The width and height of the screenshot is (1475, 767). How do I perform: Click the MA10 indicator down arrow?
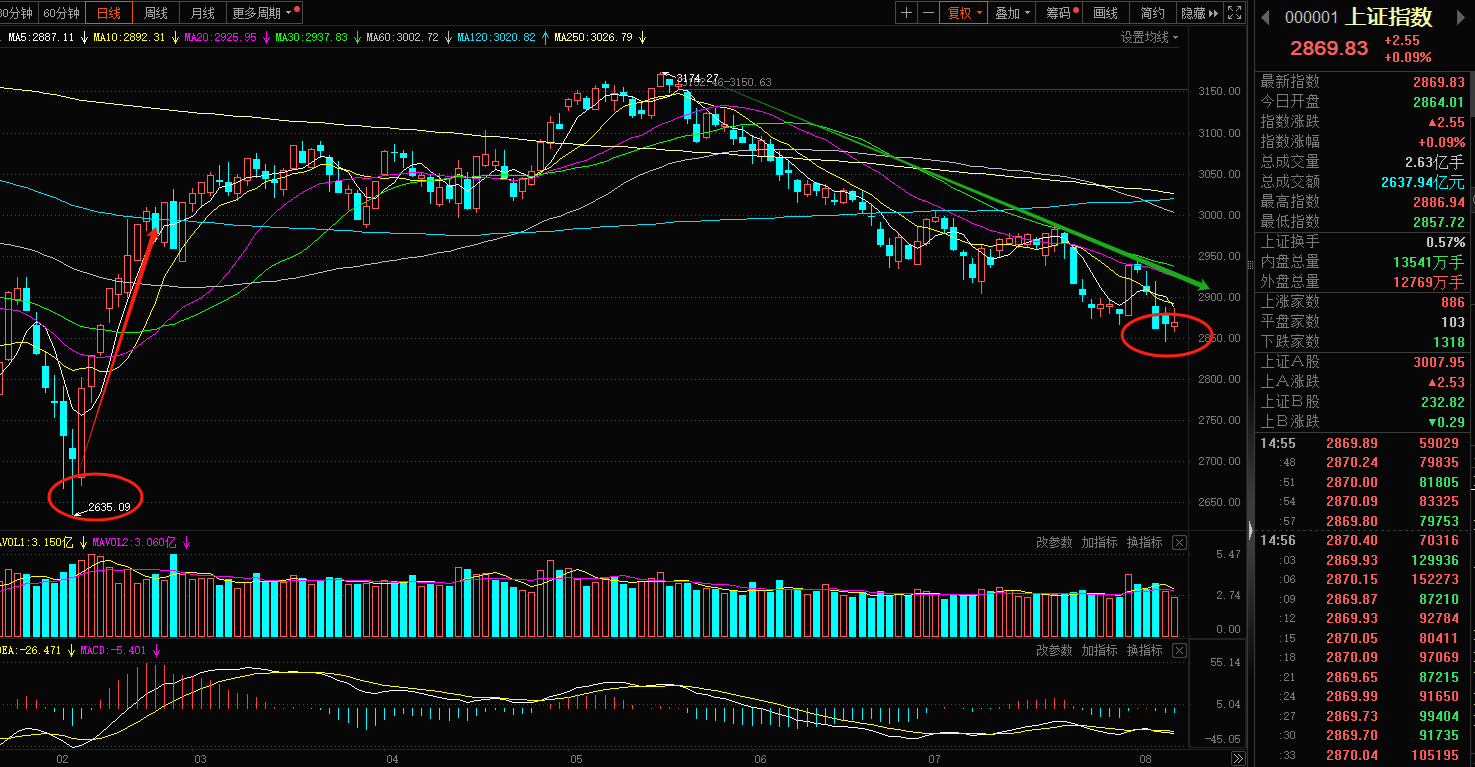[x=174, y=37]
